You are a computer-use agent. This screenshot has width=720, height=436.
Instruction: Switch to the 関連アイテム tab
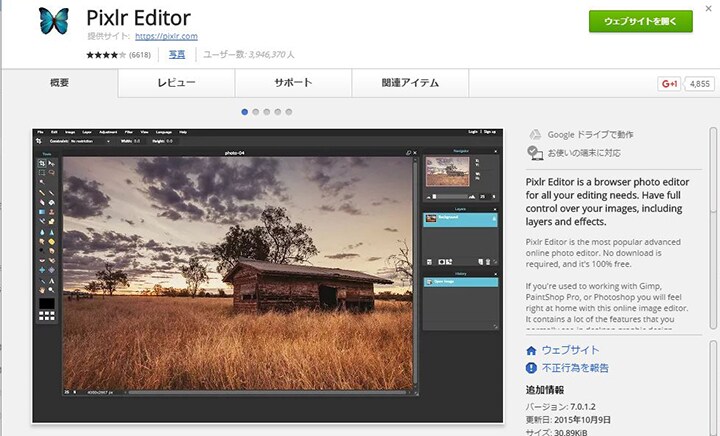click(410, 83)
